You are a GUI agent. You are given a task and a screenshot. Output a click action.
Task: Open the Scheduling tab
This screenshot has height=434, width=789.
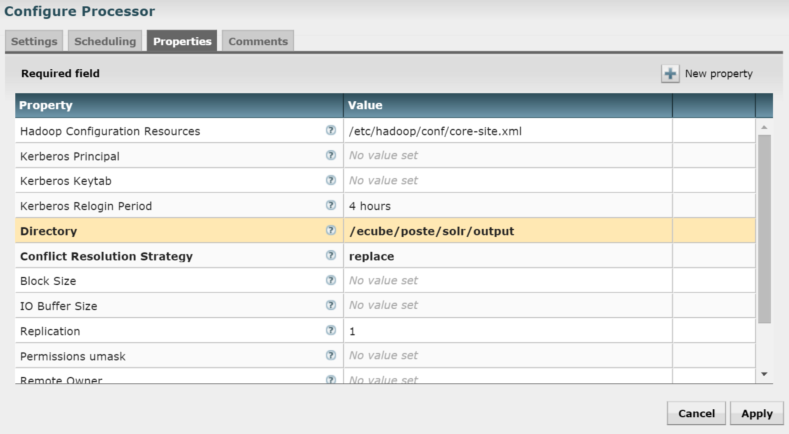tap(105, 41)
